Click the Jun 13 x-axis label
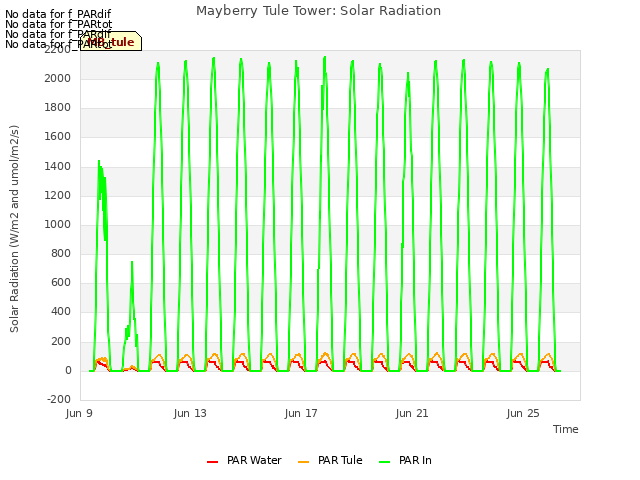Image resolution: width=640 pixels, height=480 pixels. (x=190, y=413)
